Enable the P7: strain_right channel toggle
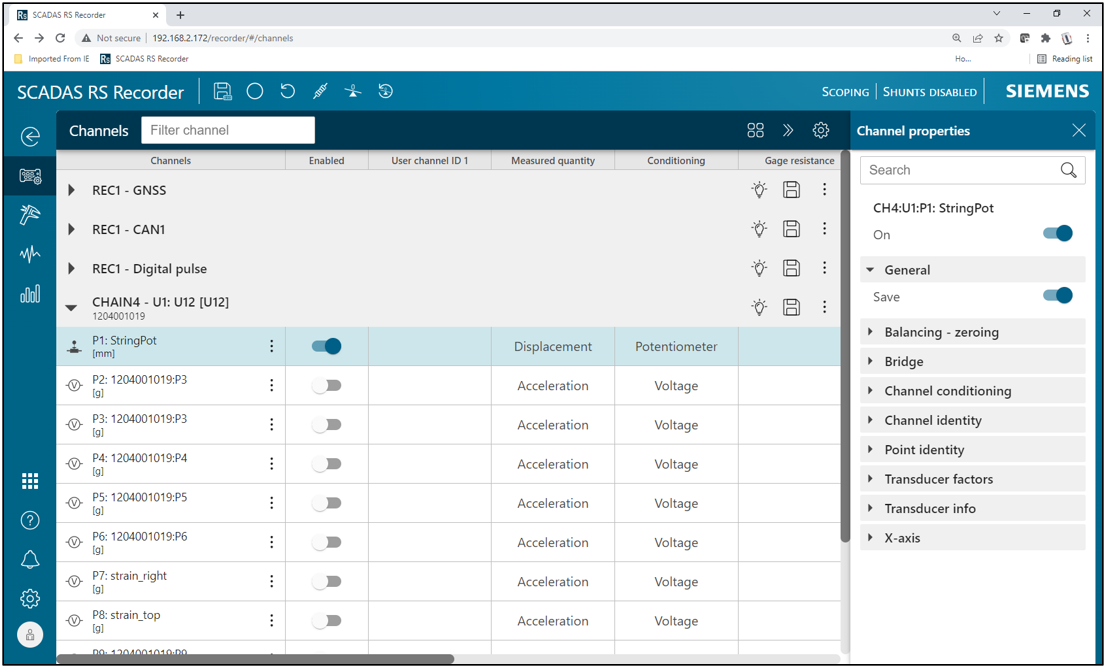Image resolution: width=1106 pixels, height=667 pixels. coord(327,581)
